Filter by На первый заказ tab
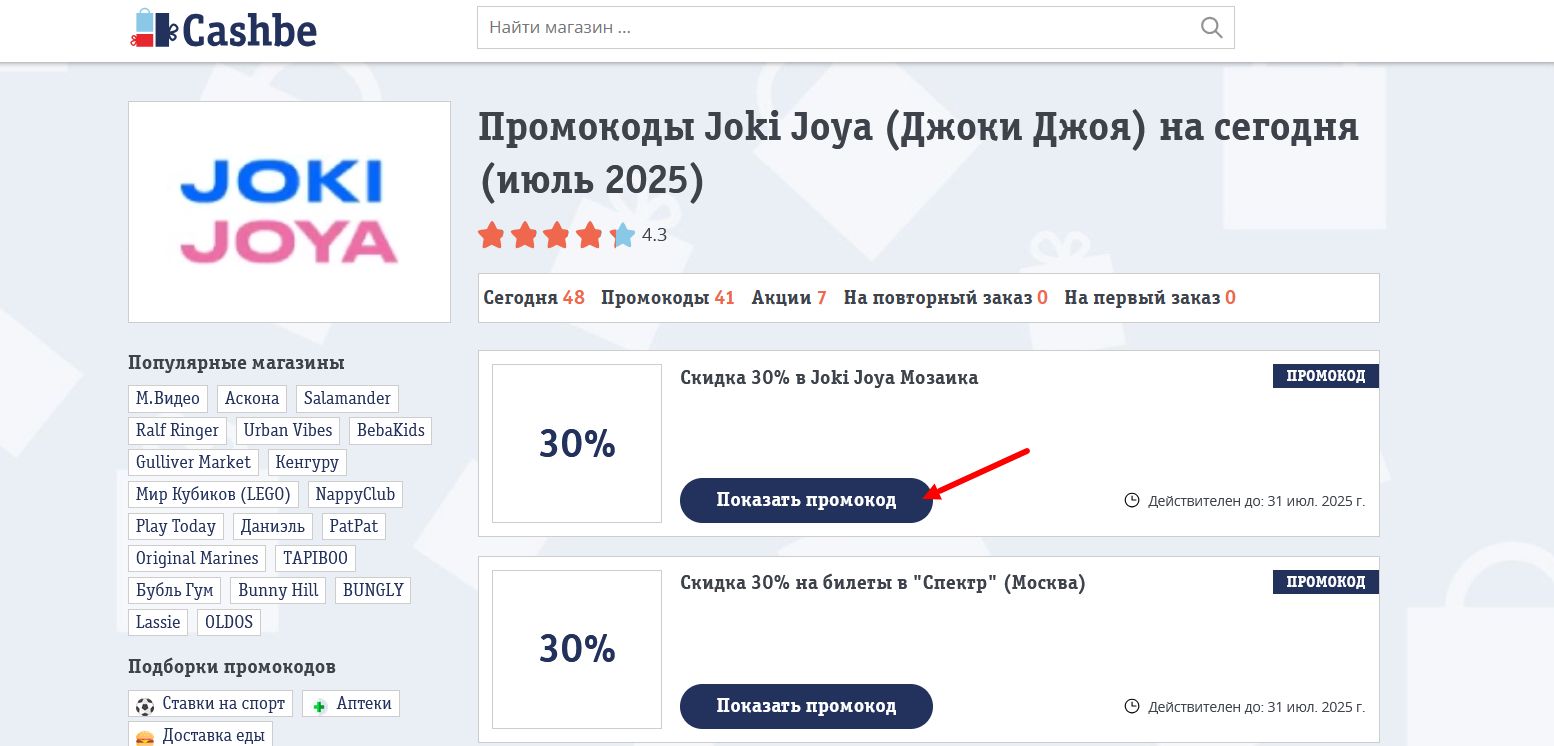This screenshot has height=746, width=1554. (x=1150, y=298)
